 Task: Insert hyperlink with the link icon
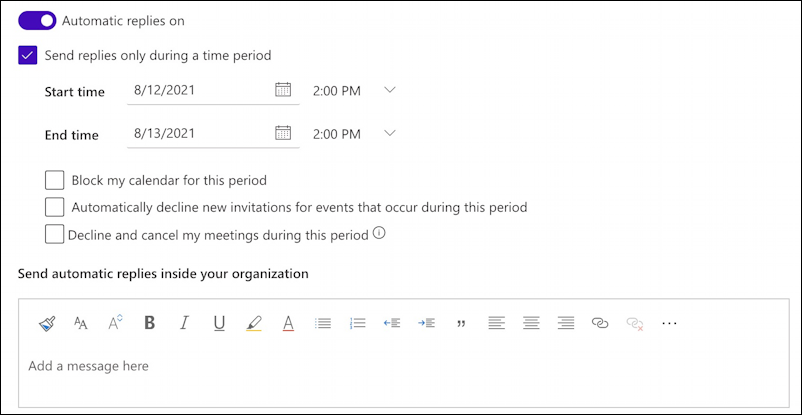[599, 323]
